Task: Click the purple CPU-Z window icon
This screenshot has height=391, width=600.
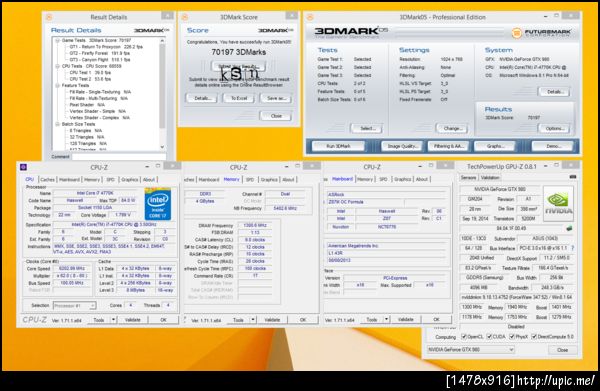Action: point(23,167)
